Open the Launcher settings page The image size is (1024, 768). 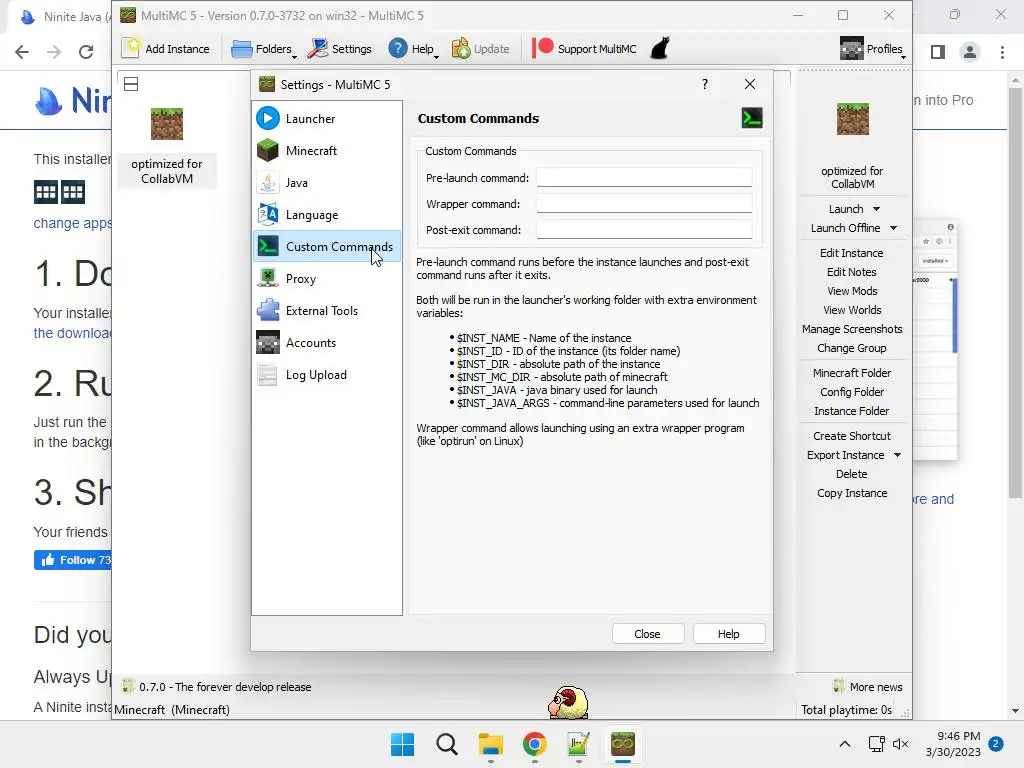(x=327, y=118)
